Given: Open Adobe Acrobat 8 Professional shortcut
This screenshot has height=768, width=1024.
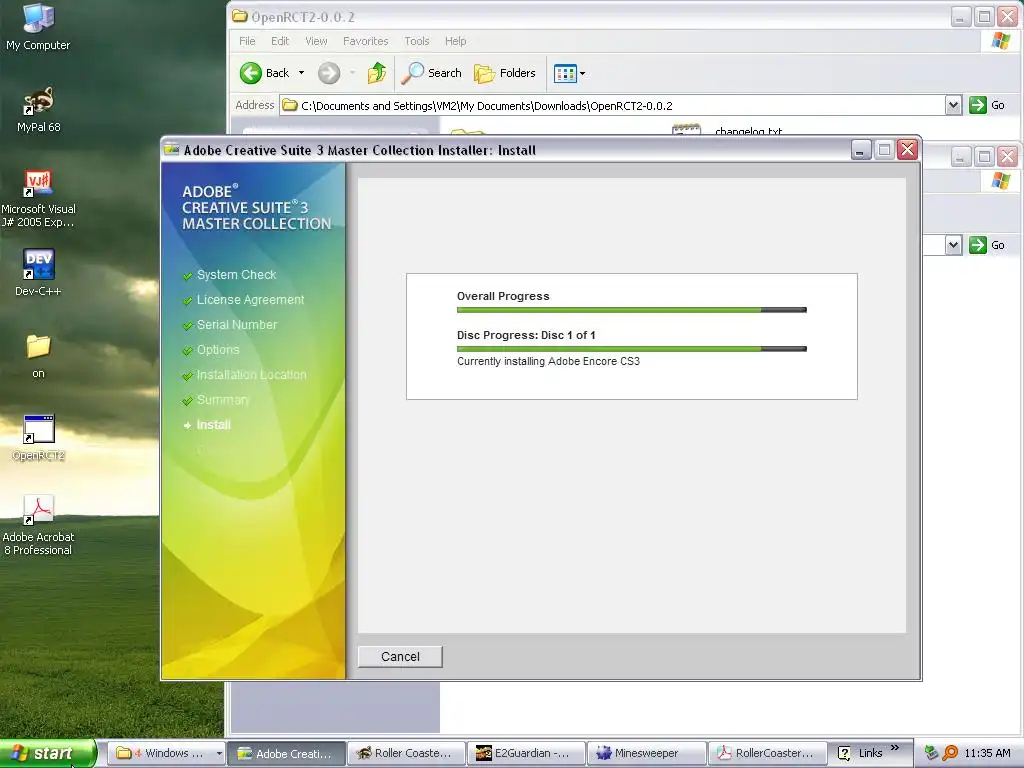Looking at the screenshot, I should click(38, 526).
